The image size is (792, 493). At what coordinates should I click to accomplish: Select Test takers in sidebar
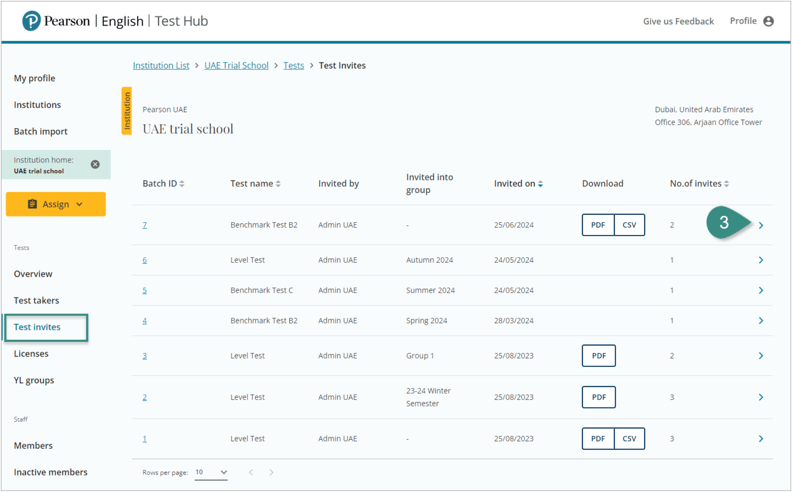point(36,300)
